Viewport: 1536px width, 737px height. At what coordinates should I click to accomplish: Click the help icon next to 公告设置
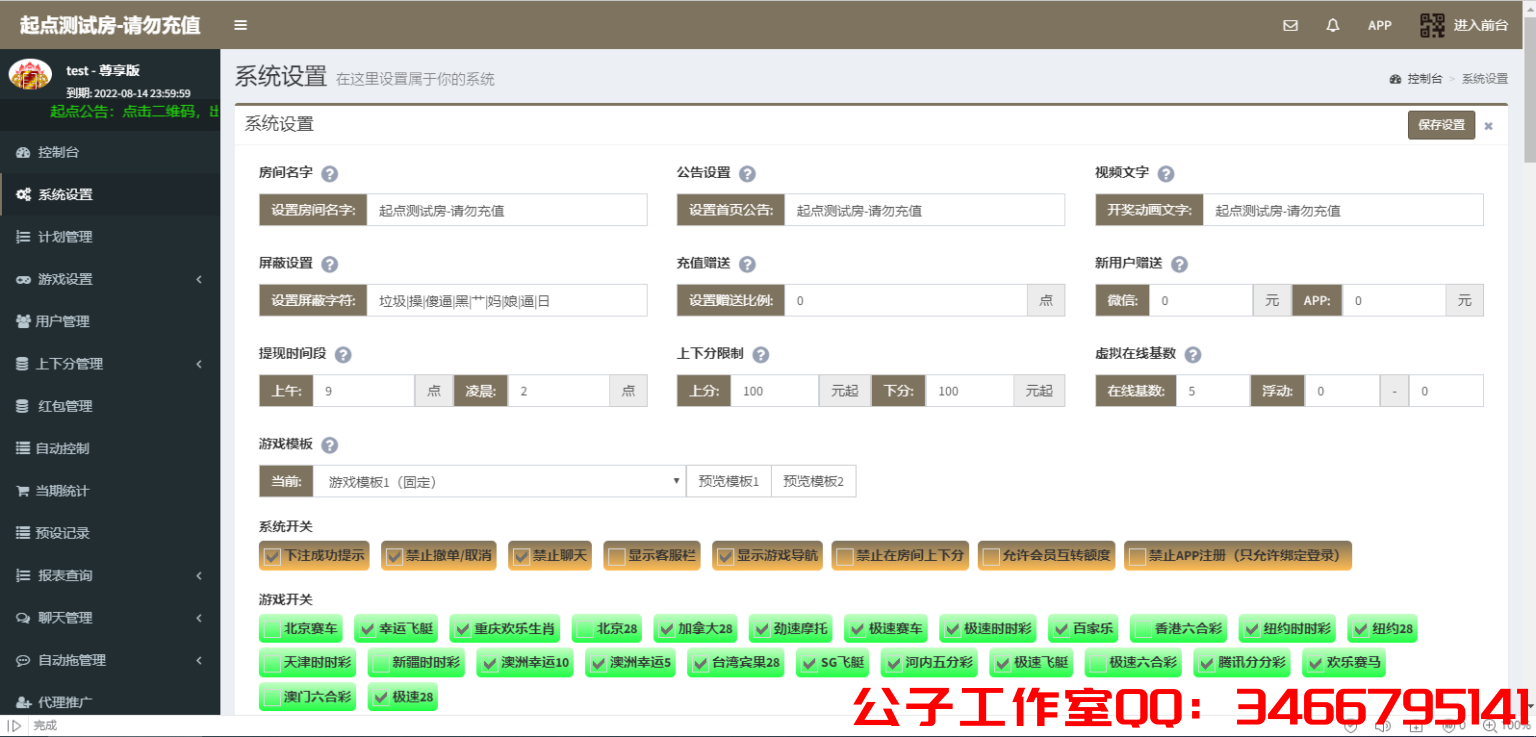coord(747,173)
